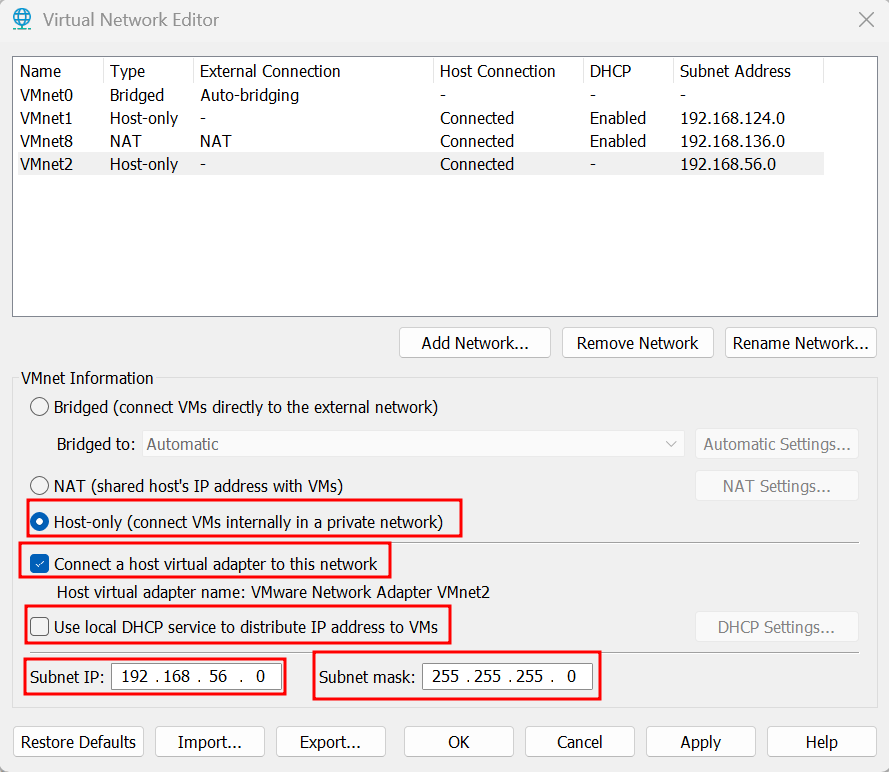Click the Subnet mask input field
The image size is (889, 772).
pyautogui.click(x=507, y=676)
